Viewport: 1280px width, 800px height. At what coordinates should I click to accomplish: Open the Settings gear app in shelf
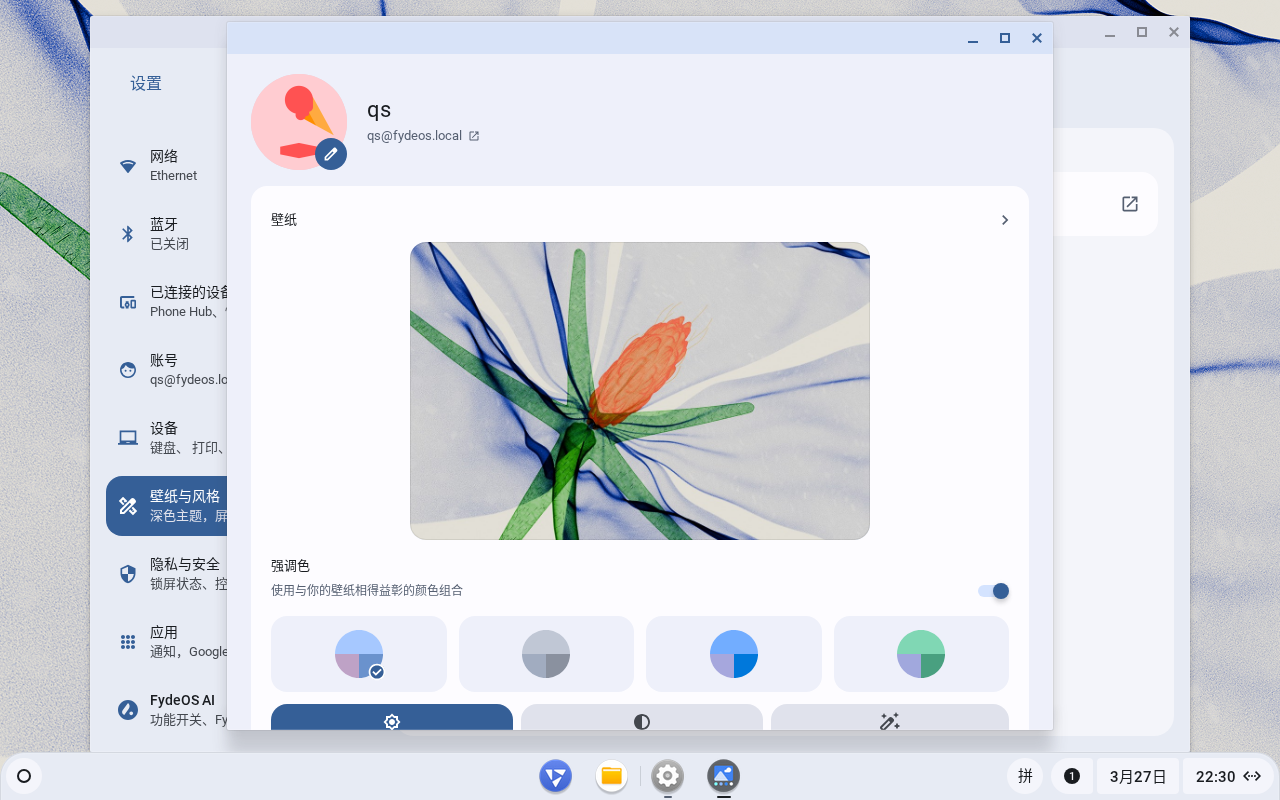(667, 776)
